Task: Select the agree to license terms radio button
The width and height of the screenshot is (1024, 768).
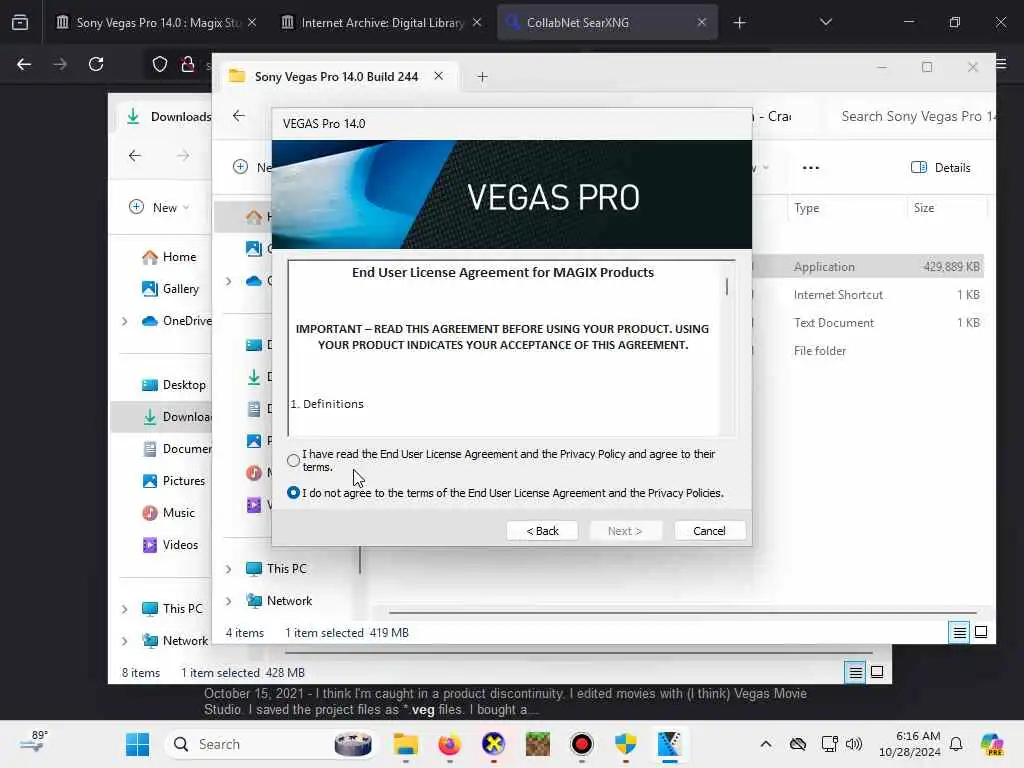Action: click(293, 460)
